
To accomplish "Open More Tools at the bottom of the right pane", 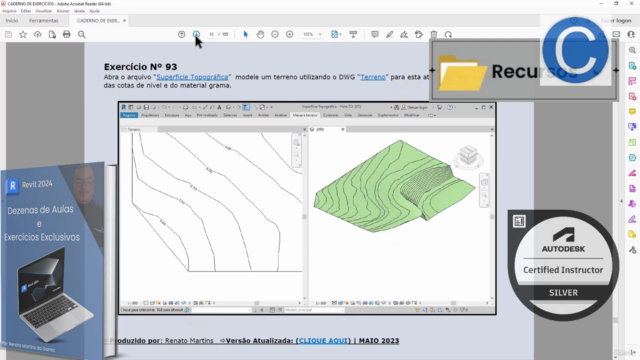I will pyautogui.click(x=632, y=249).
